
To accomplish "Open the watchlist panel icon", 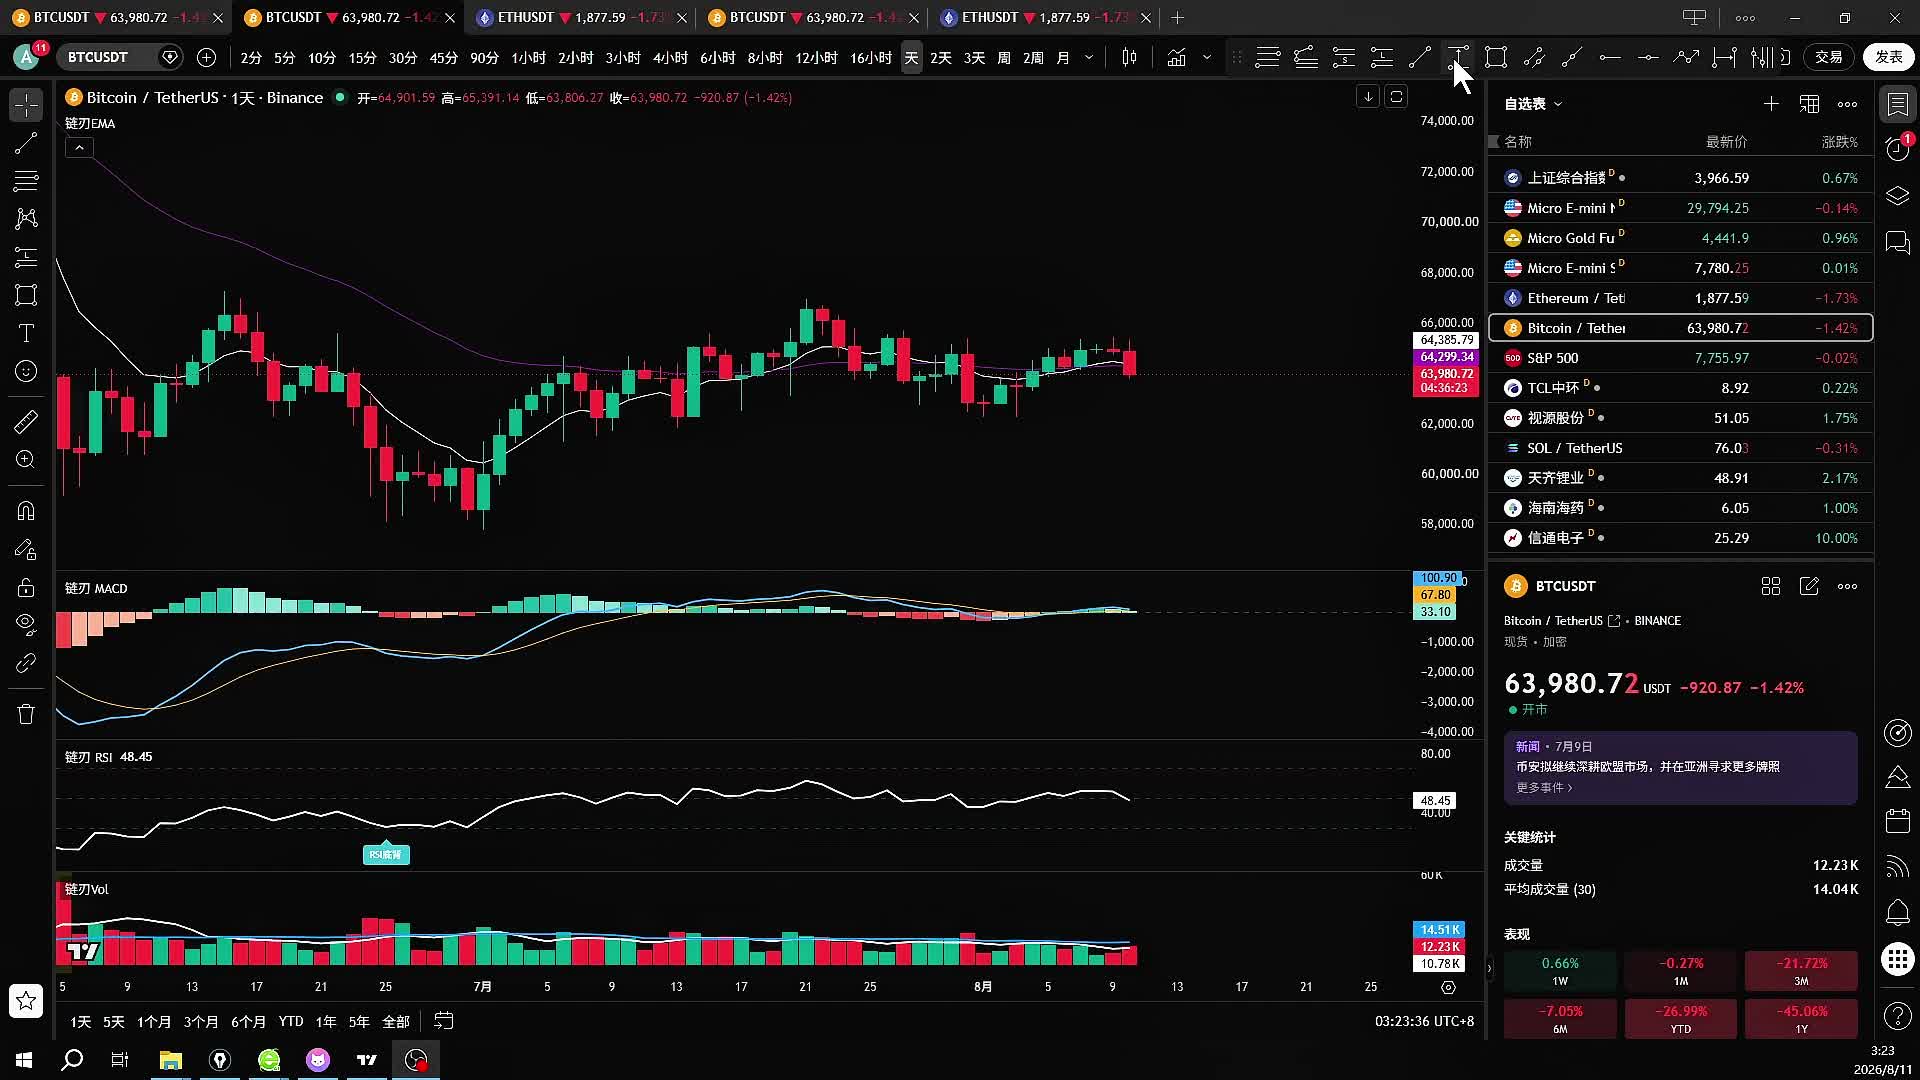I will pyautogui.click(x=1897, y=104).
